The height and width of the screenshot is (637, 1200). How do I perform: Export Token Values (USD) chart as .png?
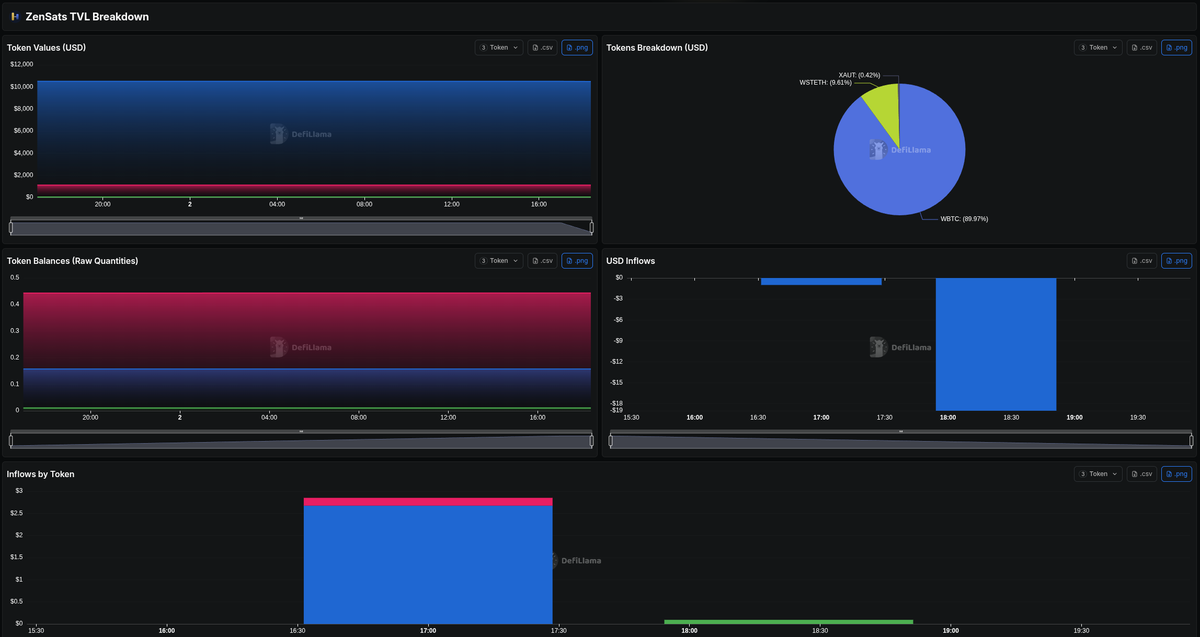(x=577, y=47)
